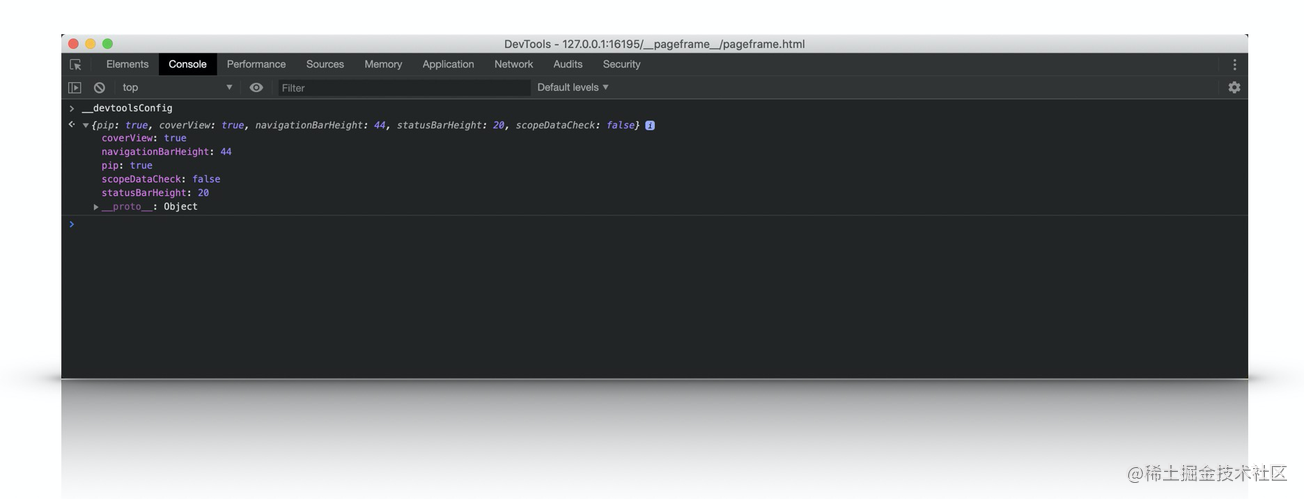Open the top JavaScript context dropdown

coord(177,88)
